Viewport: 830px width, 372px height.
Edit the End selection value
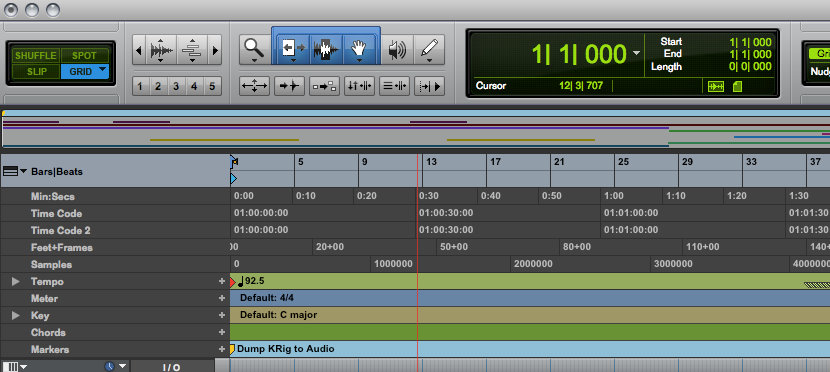(750, 55)
